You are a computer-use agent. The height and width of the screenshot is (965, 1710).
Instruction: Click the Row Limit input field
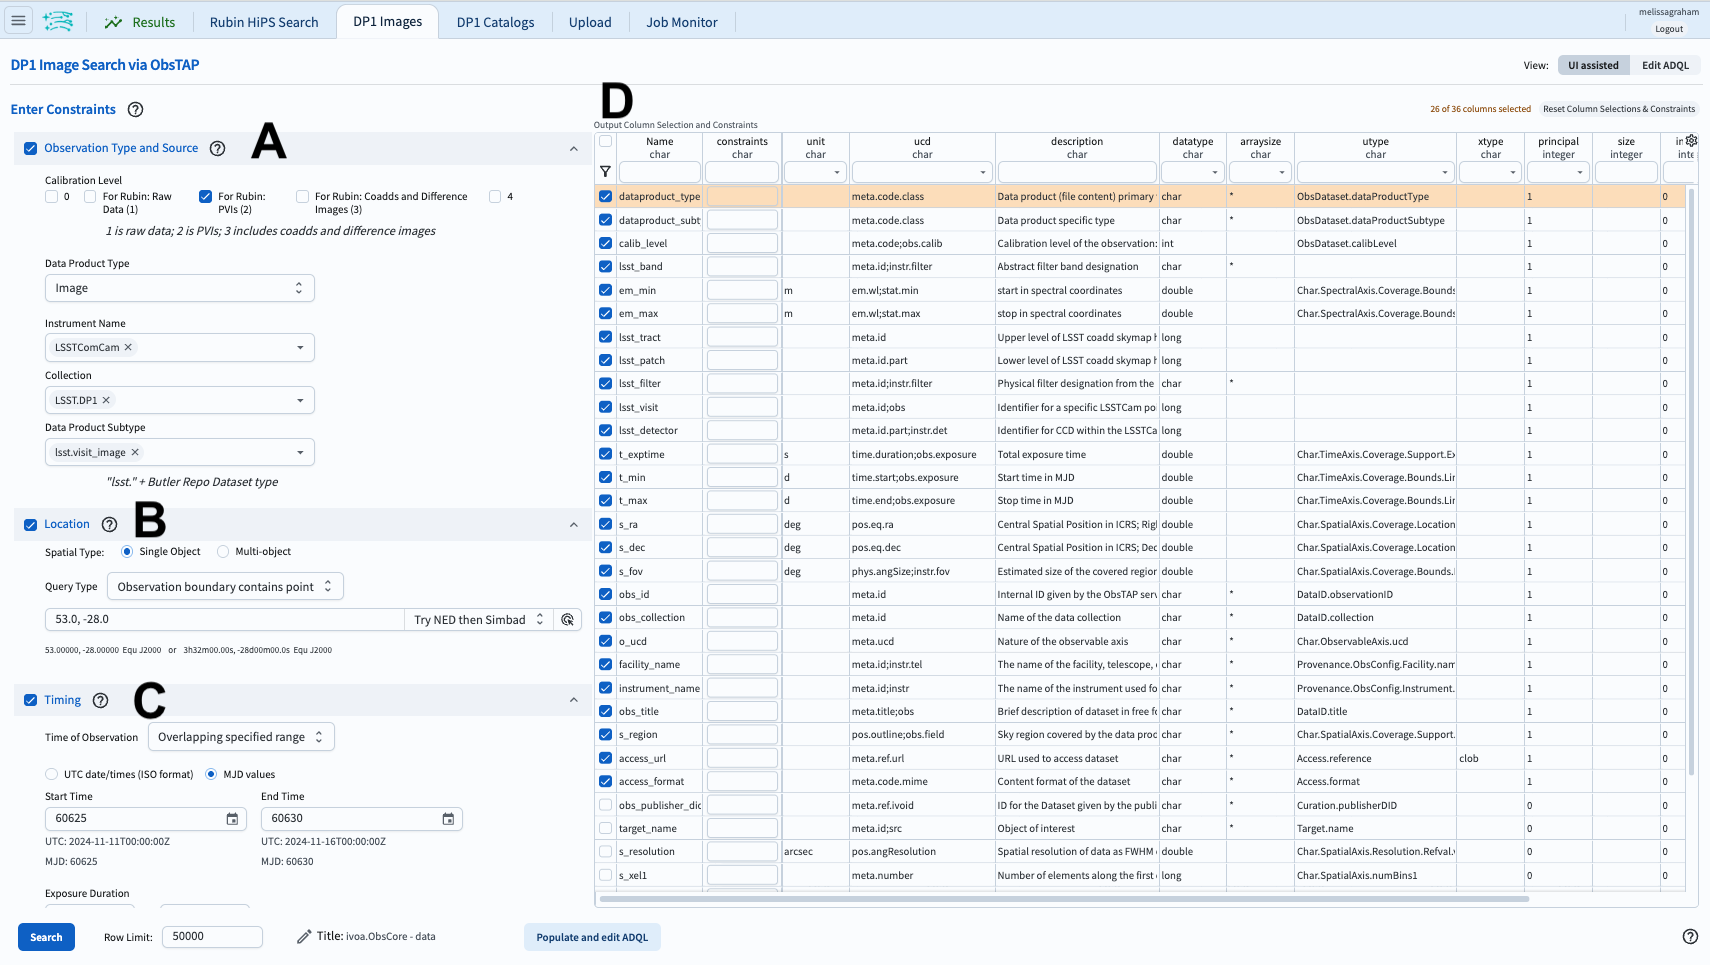(x=212, y=937)
